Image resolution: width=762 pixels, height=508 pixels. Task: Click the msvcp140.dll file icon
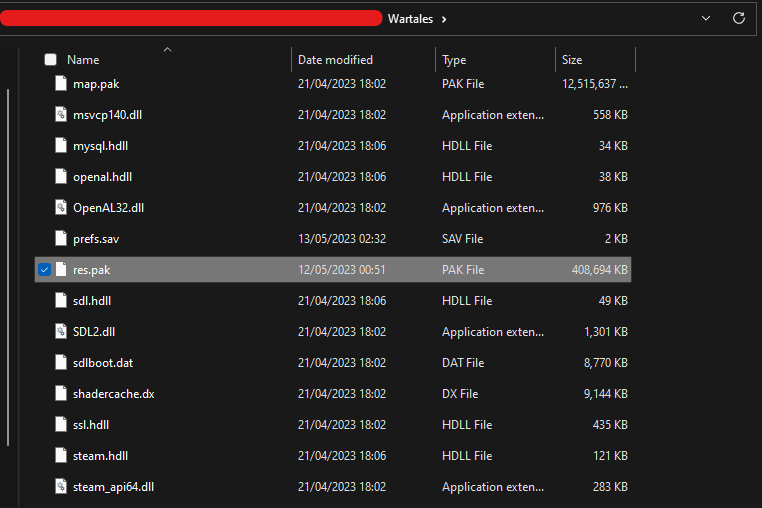point(60,115)
